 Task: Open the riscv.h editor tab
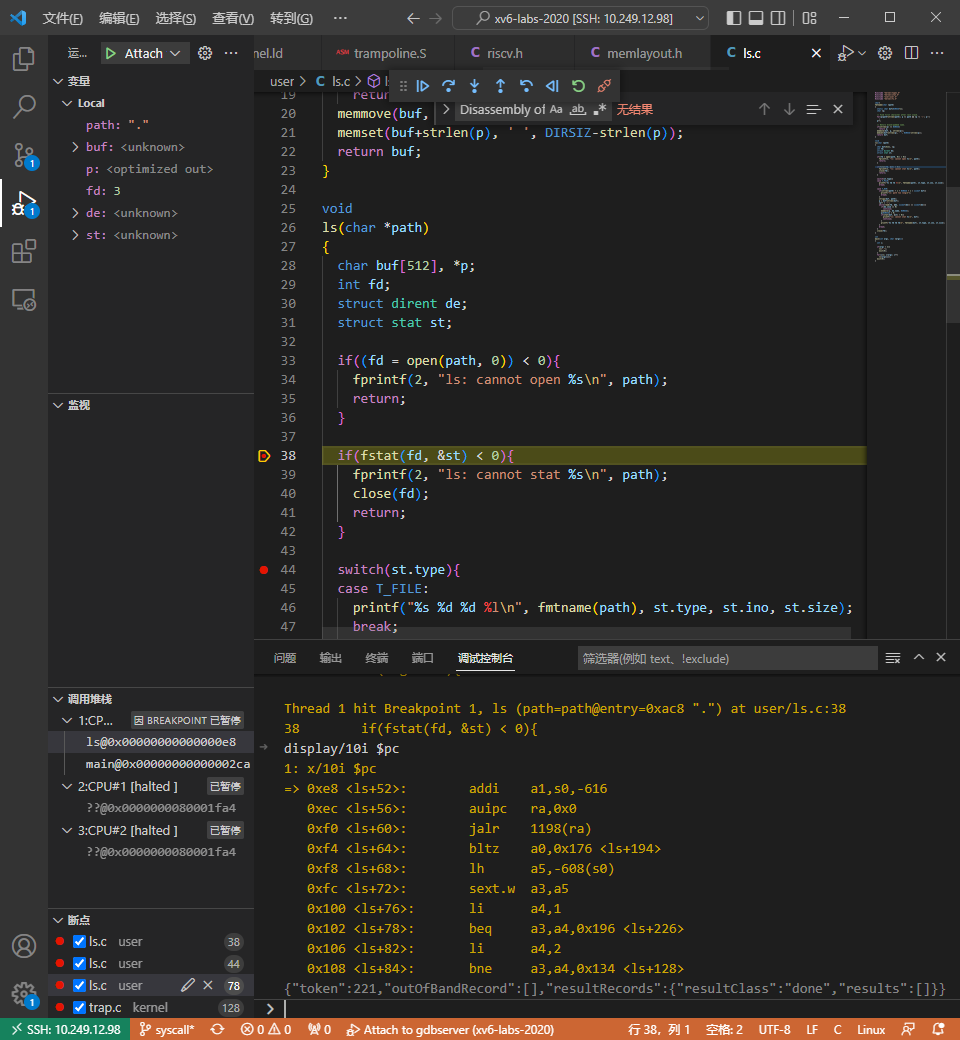pyautogui.click(x=504, y=53)
